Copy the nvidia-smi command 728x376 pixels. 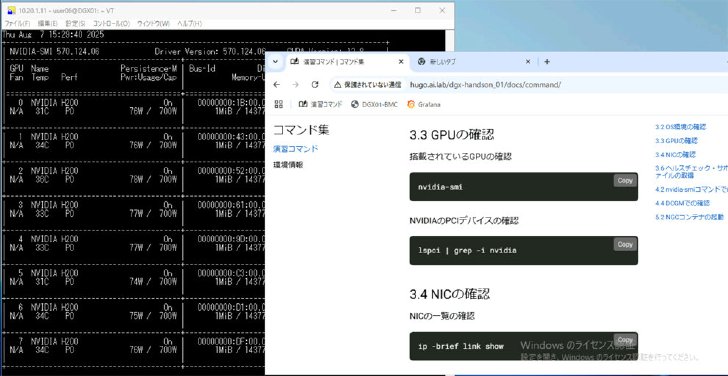[x=625, y=181]
